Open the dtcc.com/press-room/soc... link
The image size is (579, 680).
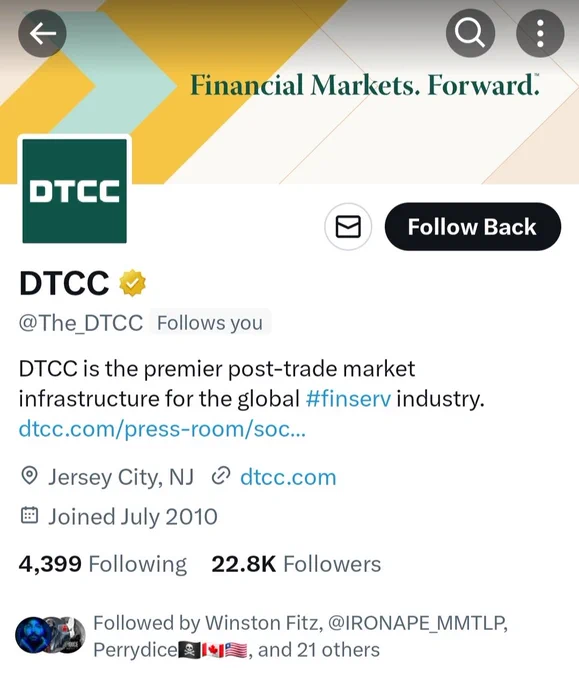pyautogui.click(x=162, y=429)
